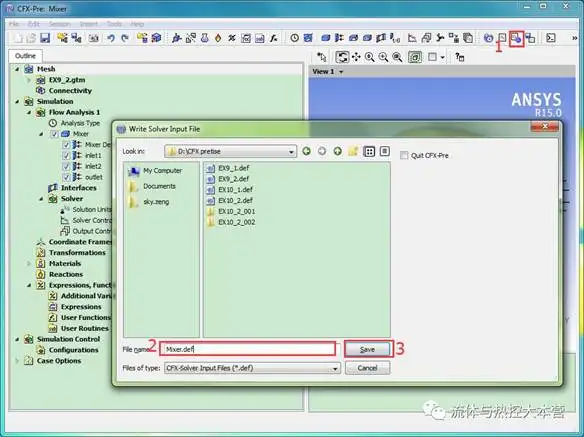584x437 pixels.
Task: Toggle the viewer Highlighting icon
Action: click(415, 57)
